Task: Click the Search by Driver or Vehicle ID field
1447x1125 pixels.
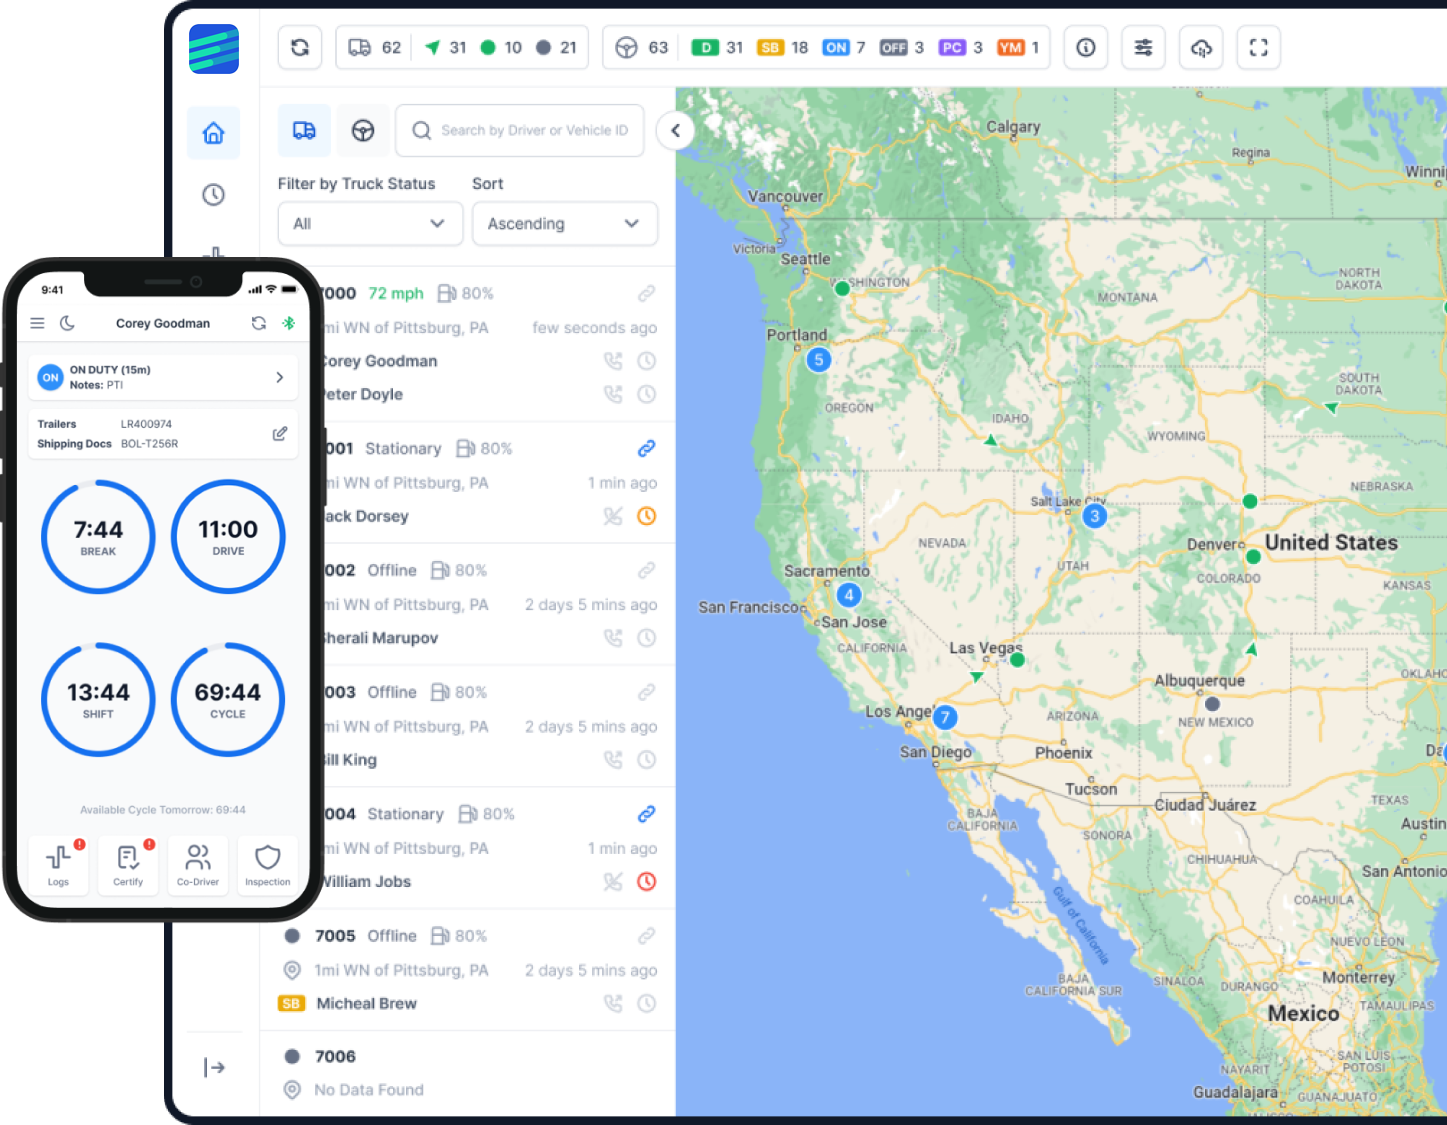Action: pos(519,130)
